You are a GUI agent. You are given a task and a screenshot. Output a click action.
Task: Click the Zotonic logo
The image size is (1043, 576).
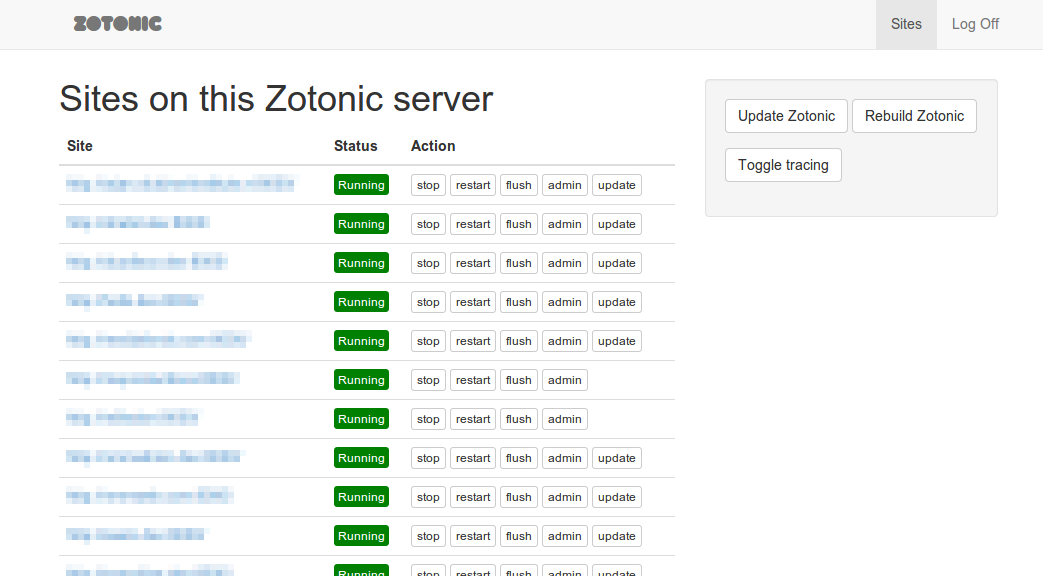pos(118,24)
